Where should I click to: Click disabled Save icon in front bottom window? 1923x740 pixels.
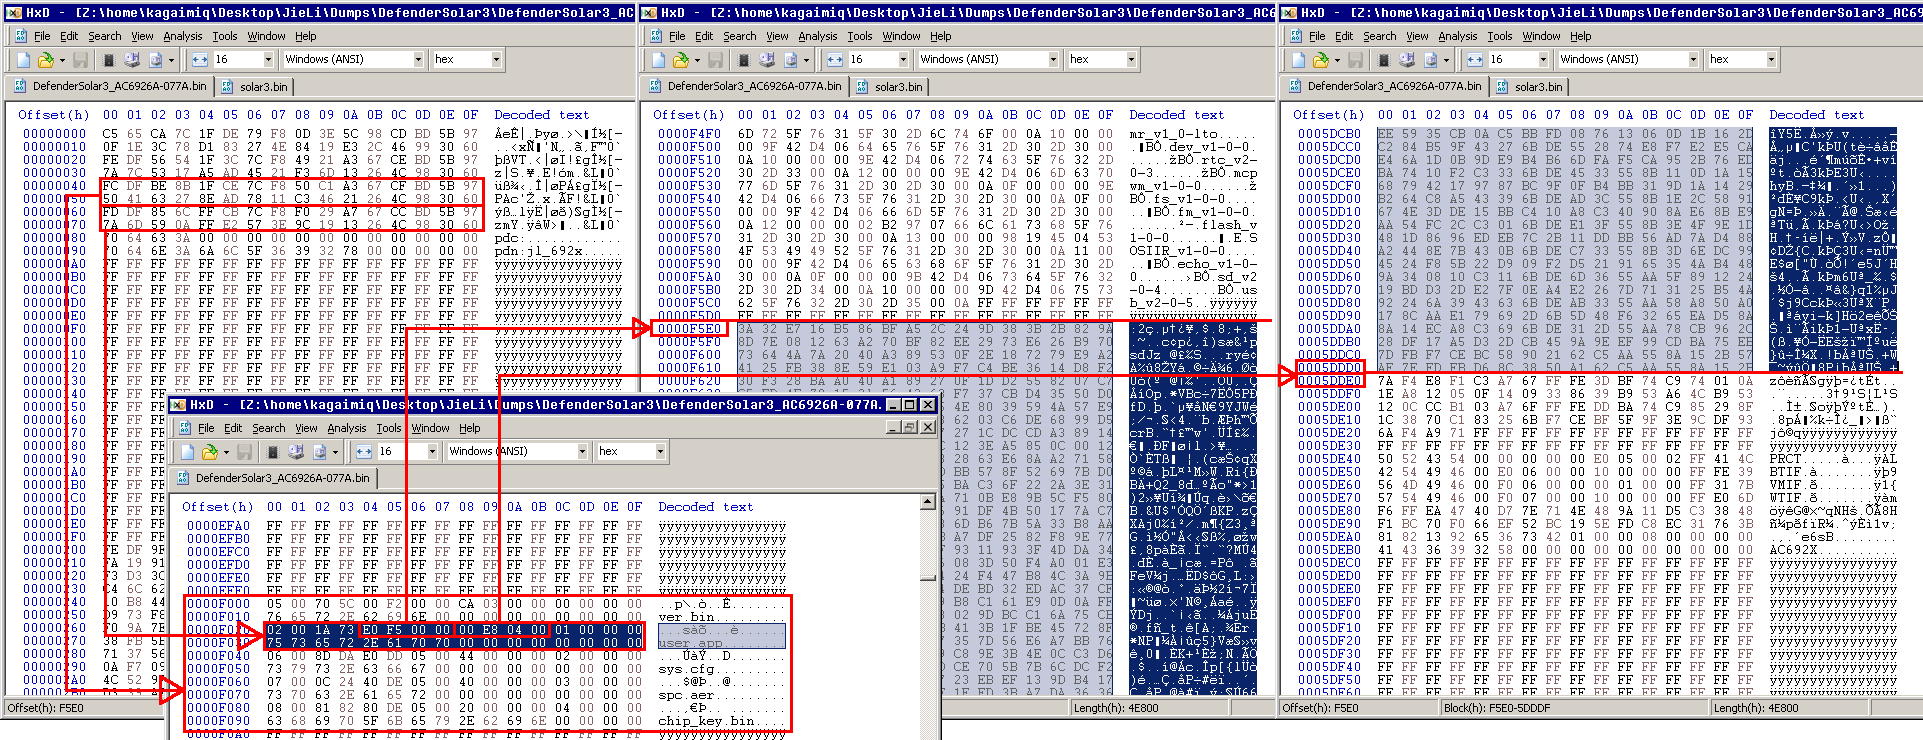click(x=245, y=452)
